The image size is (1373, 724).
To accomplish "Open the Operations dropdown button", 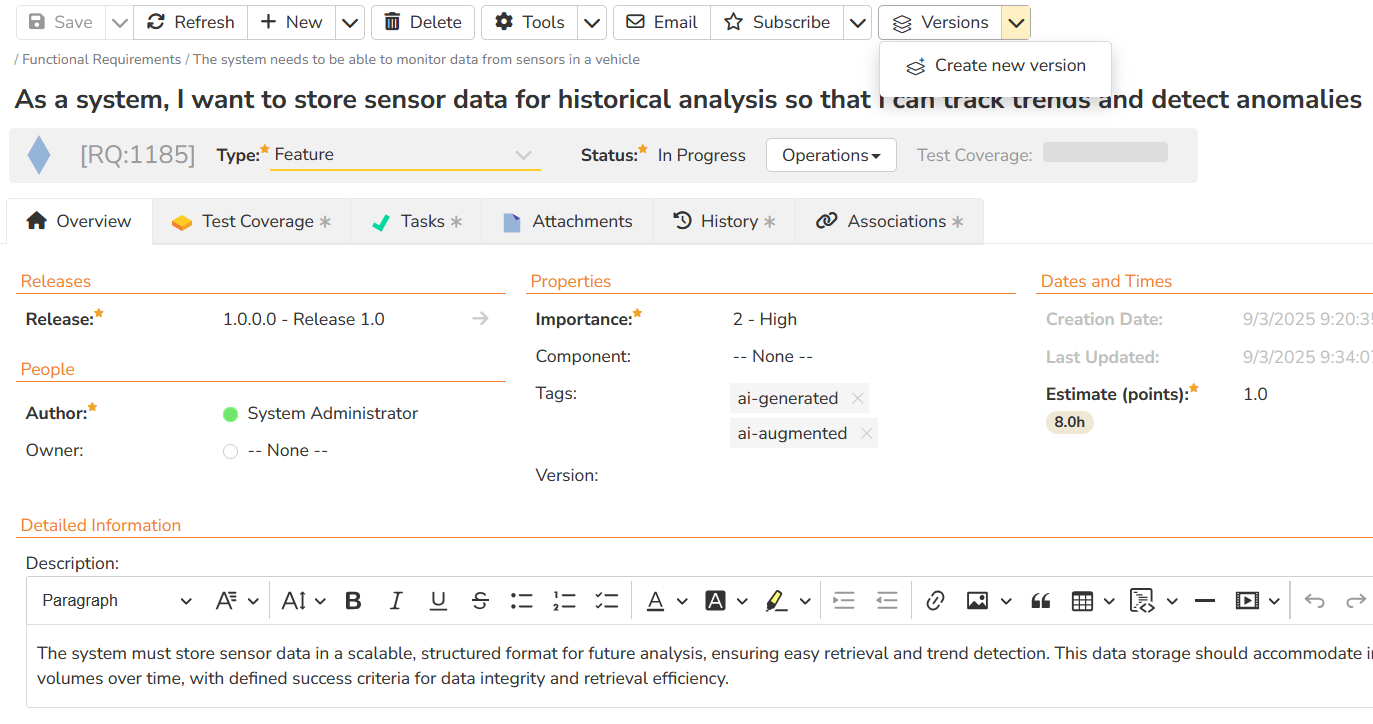I will pyautogui.click(x=830, y=155).
